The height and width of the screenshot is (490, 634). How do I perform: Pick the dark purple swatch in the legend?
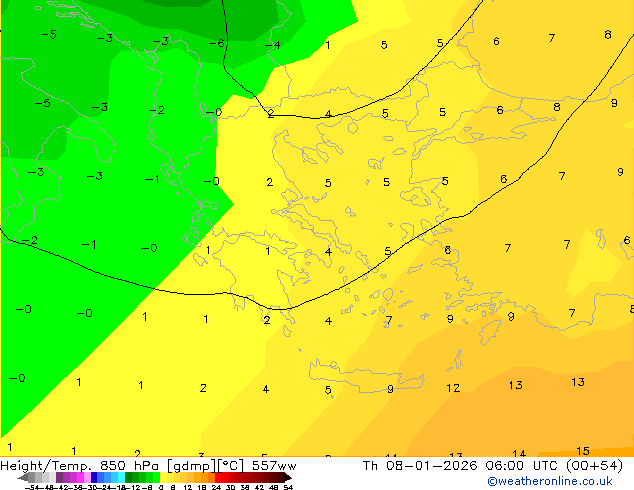tap(59, 478)
